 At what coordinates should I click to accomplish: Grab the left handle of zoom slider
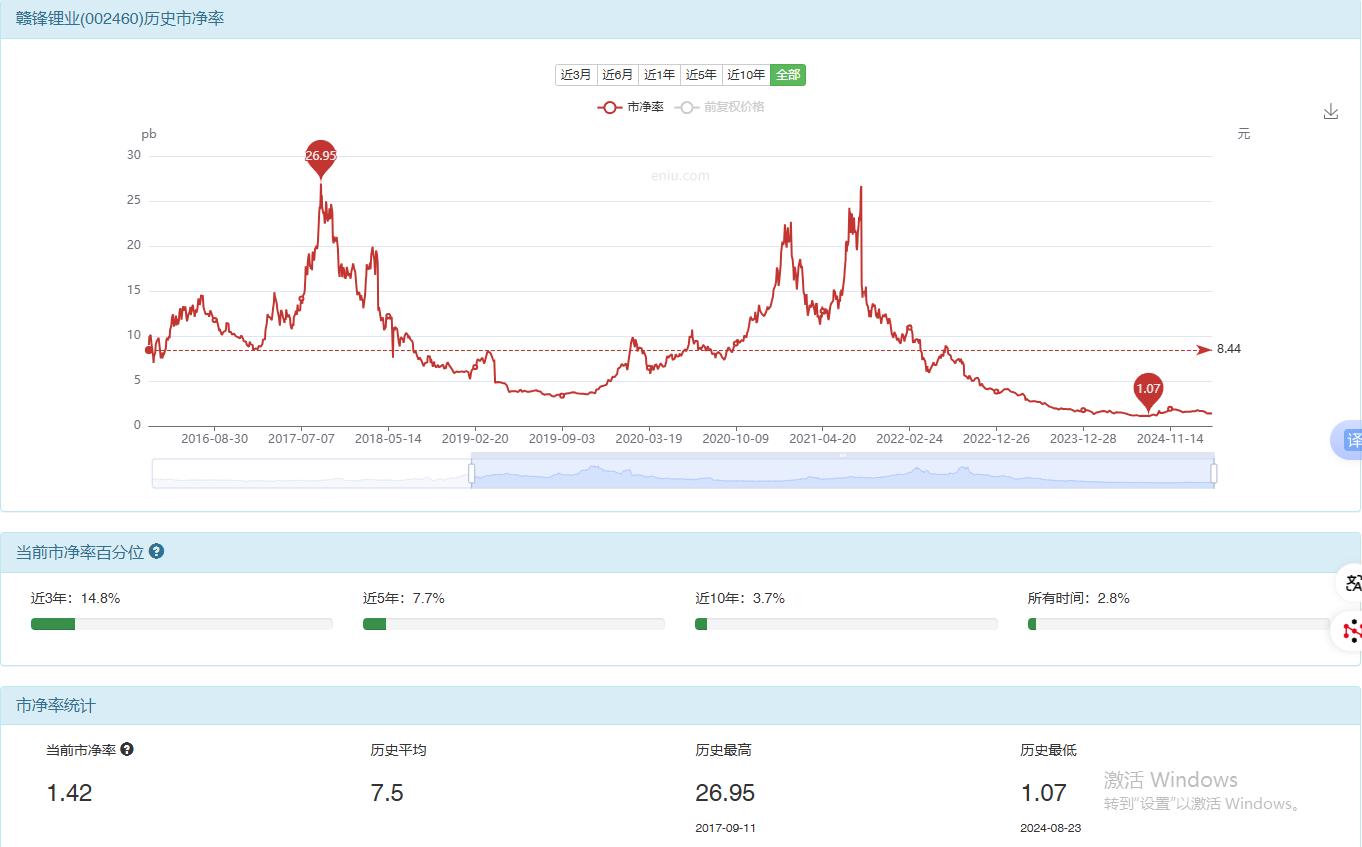(472, 473)
